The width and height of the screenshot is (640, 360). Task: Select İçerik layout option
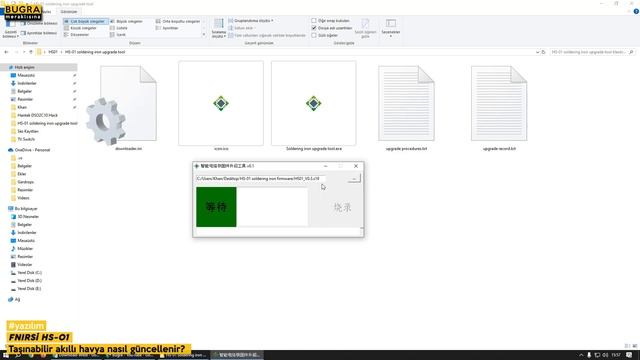(118, 35)
